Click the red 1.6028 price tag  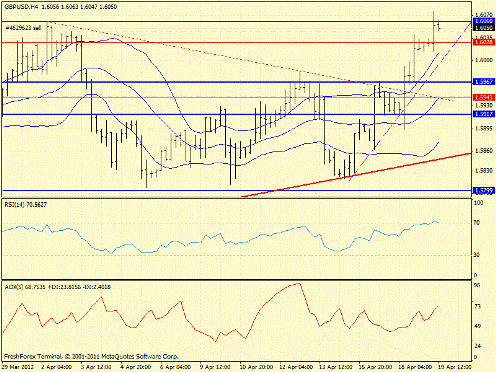[x=484, y=42]
